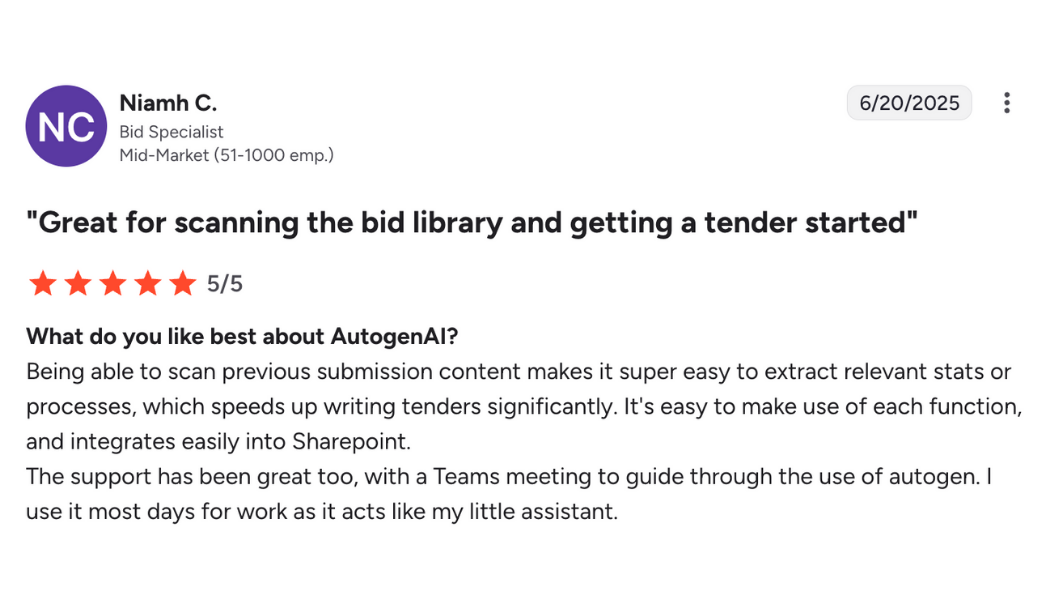Click the line mentioning Sharepoint integration
The width and height of the screenshot is (1050, 600).
point(218,442)
